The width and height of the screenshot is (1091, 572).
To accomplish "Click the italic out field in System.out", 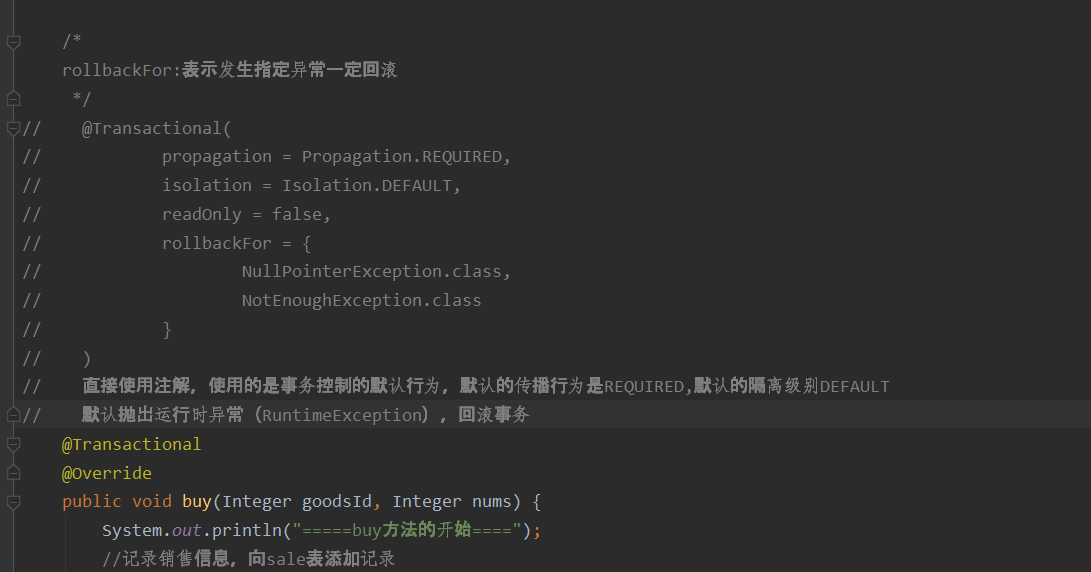I will (186, 531).
